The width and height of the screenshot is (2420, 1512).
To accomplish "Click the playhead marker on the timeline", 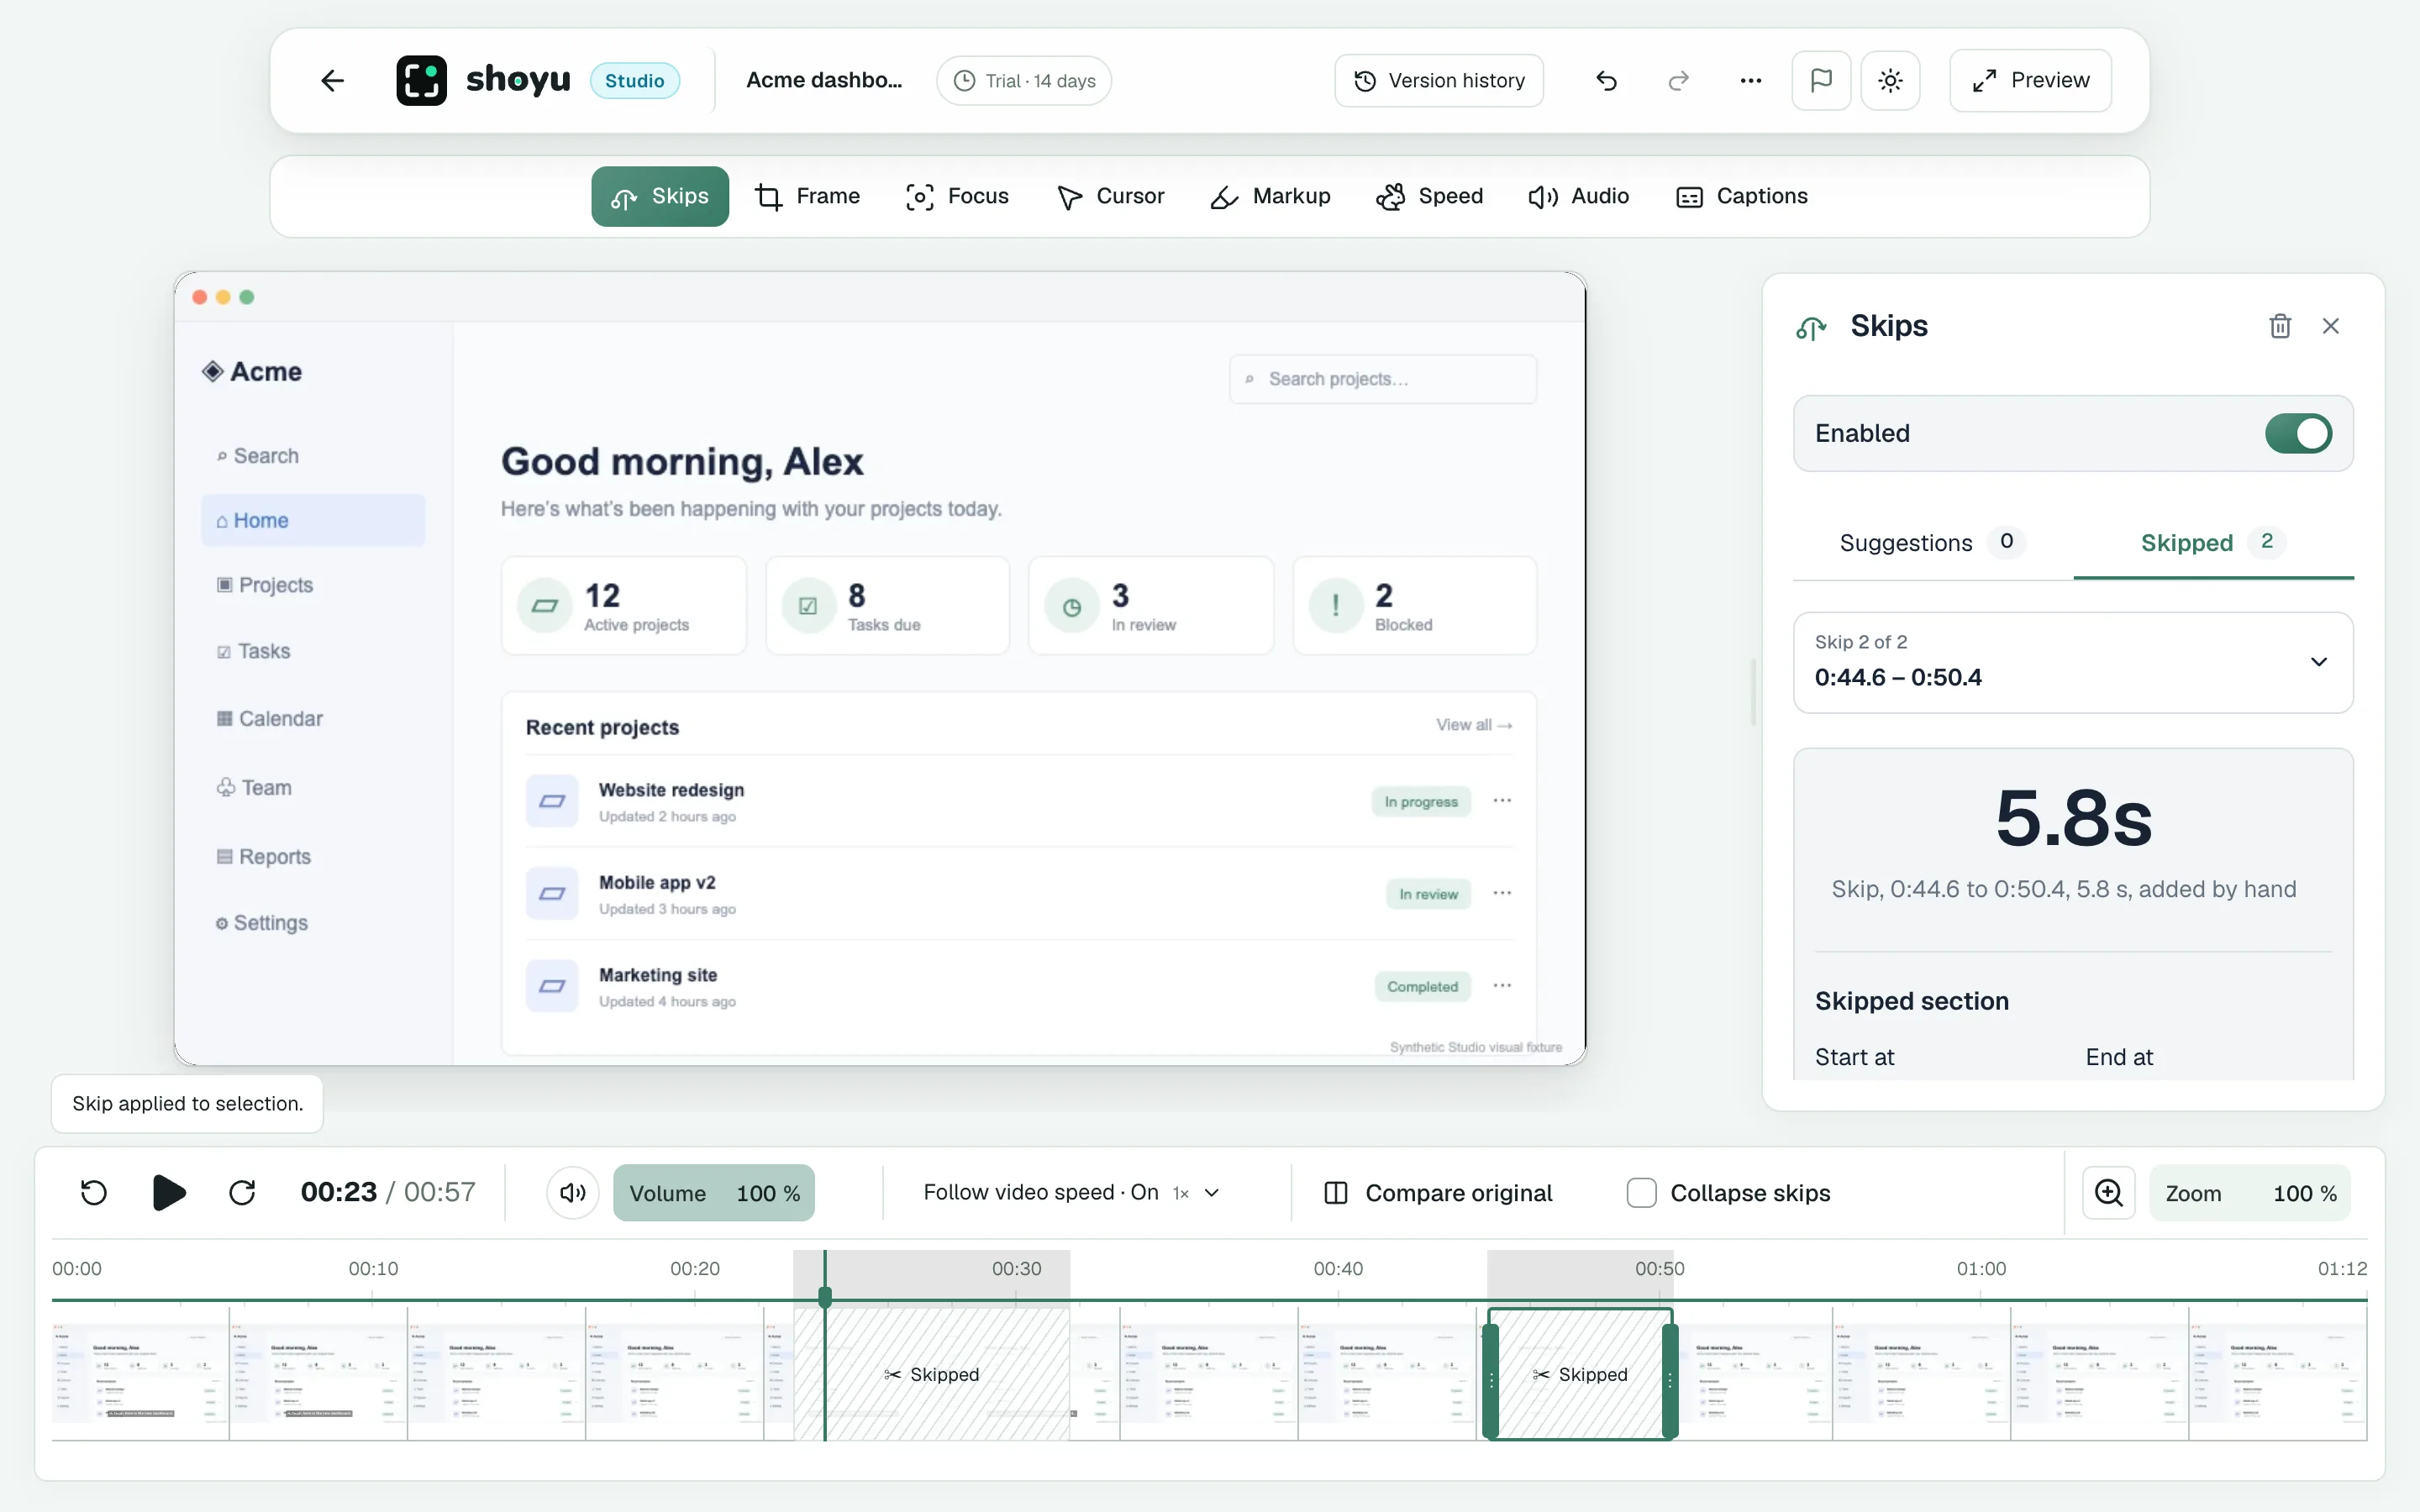I will pos(825,1298).
